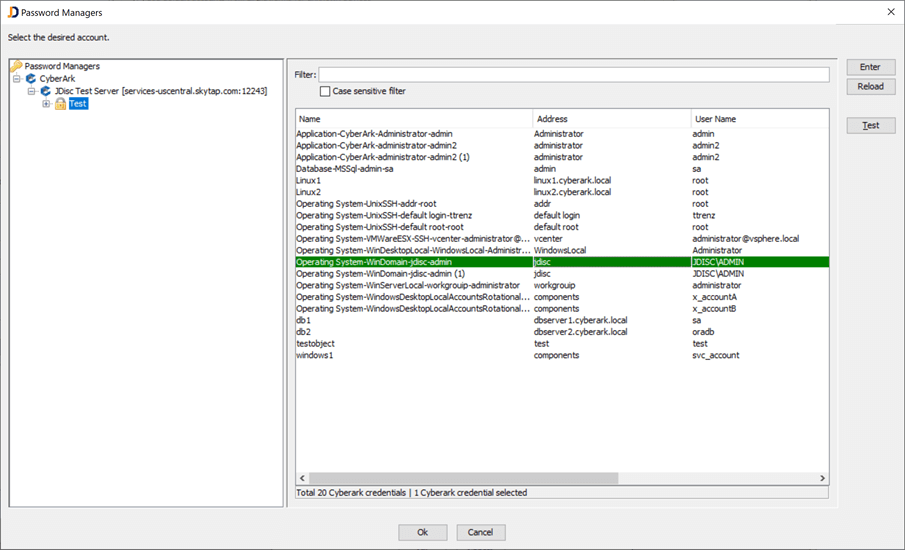Select Operating System-UnixSSH-default login-ttrenz row
Image resolution: width=905 pixels, height=550 pixels.
(562, 215)
